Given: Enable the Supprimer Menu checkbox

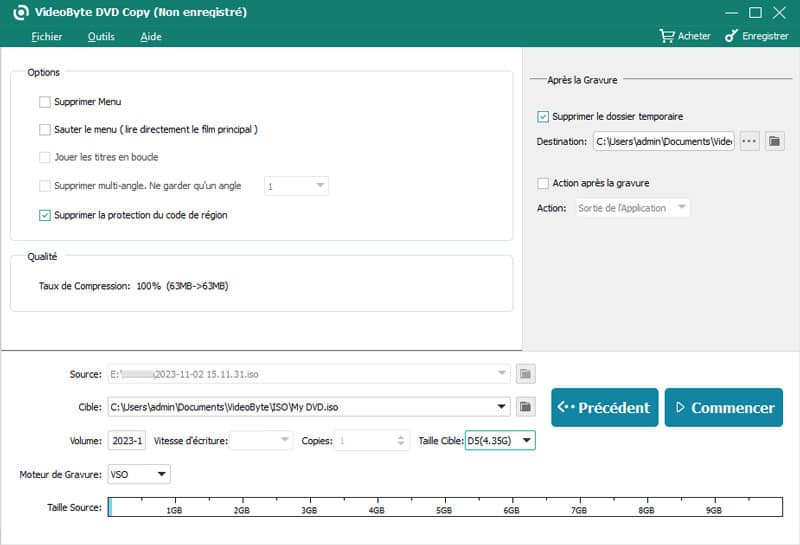Looking at the screenshot, I should [44, 102].
